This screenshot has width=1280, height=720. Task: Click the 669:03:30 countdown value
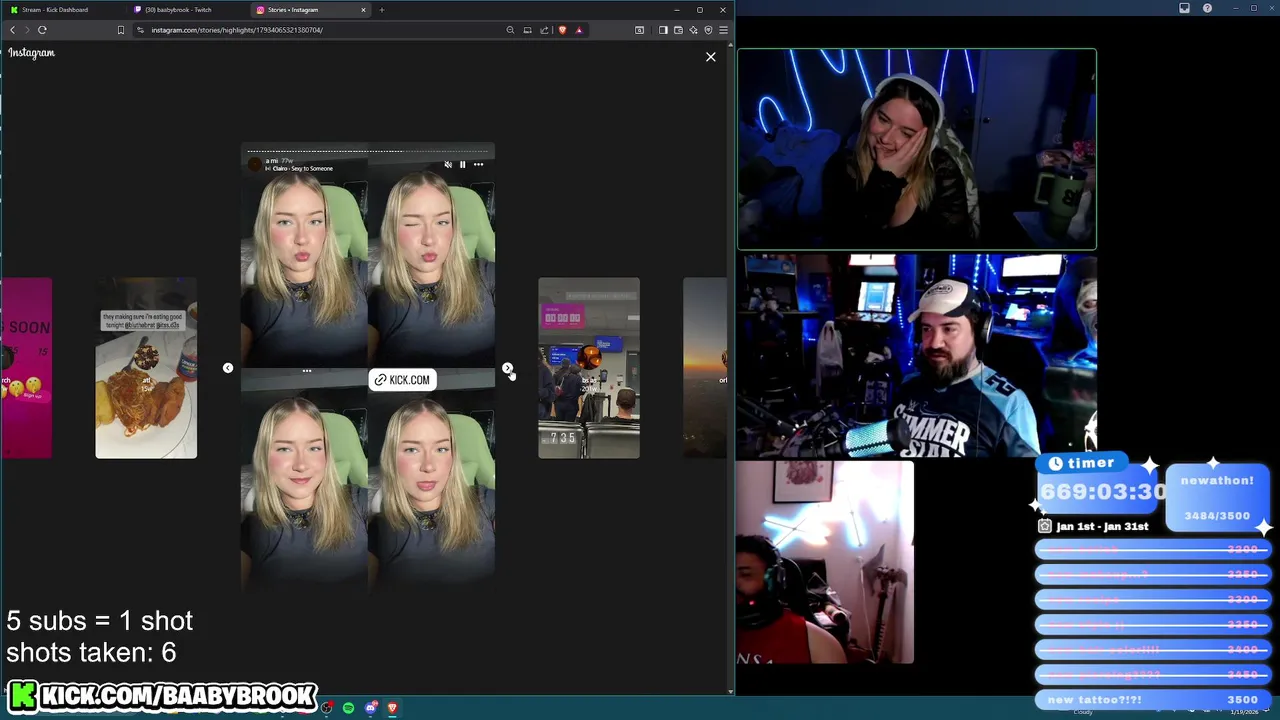[x=1103, y=492]
